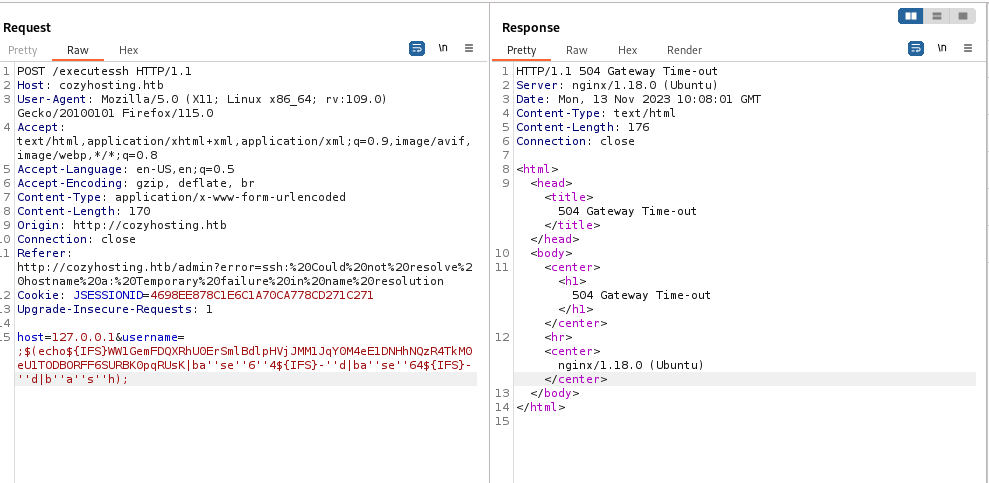The image size is (989, 483).
Task: Switch Response view to Pretty tab
Action: [522, 50]
